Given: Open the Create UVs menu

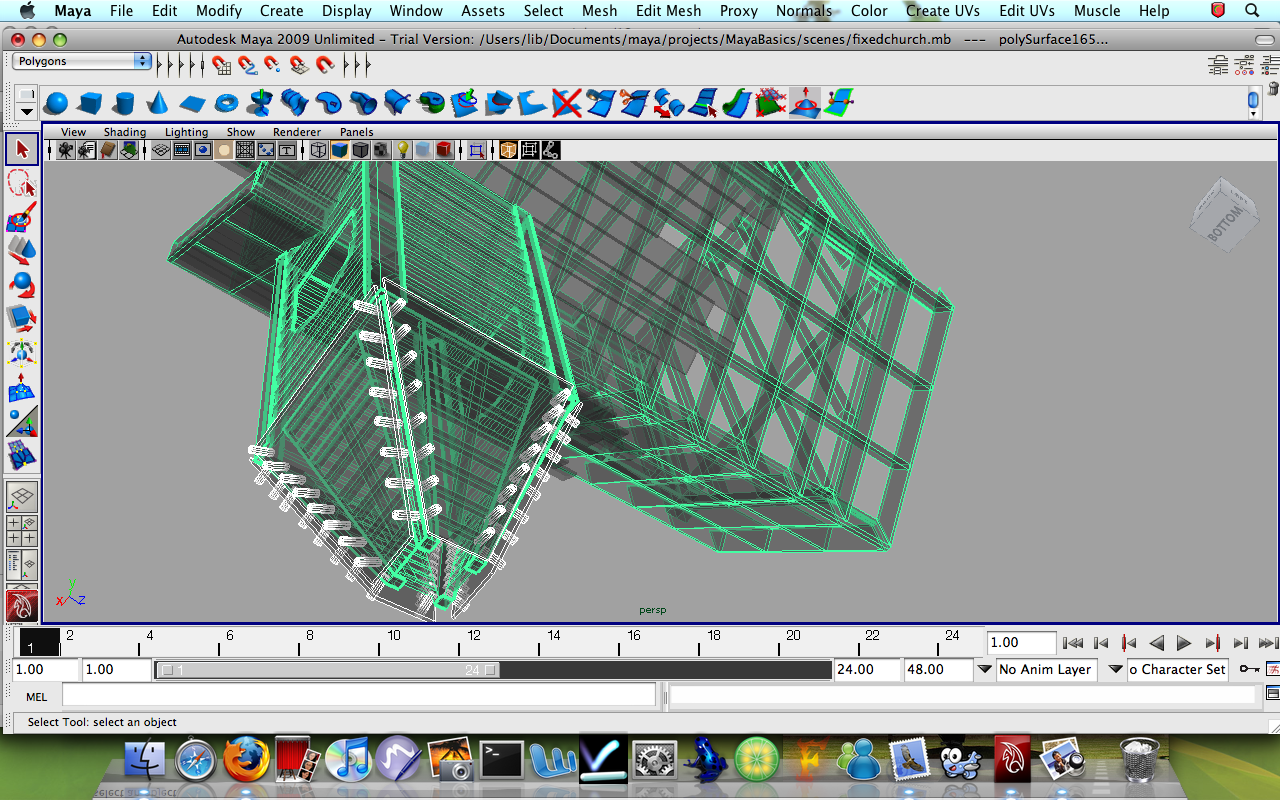Looking at the screenshot, I should [943, 11].
